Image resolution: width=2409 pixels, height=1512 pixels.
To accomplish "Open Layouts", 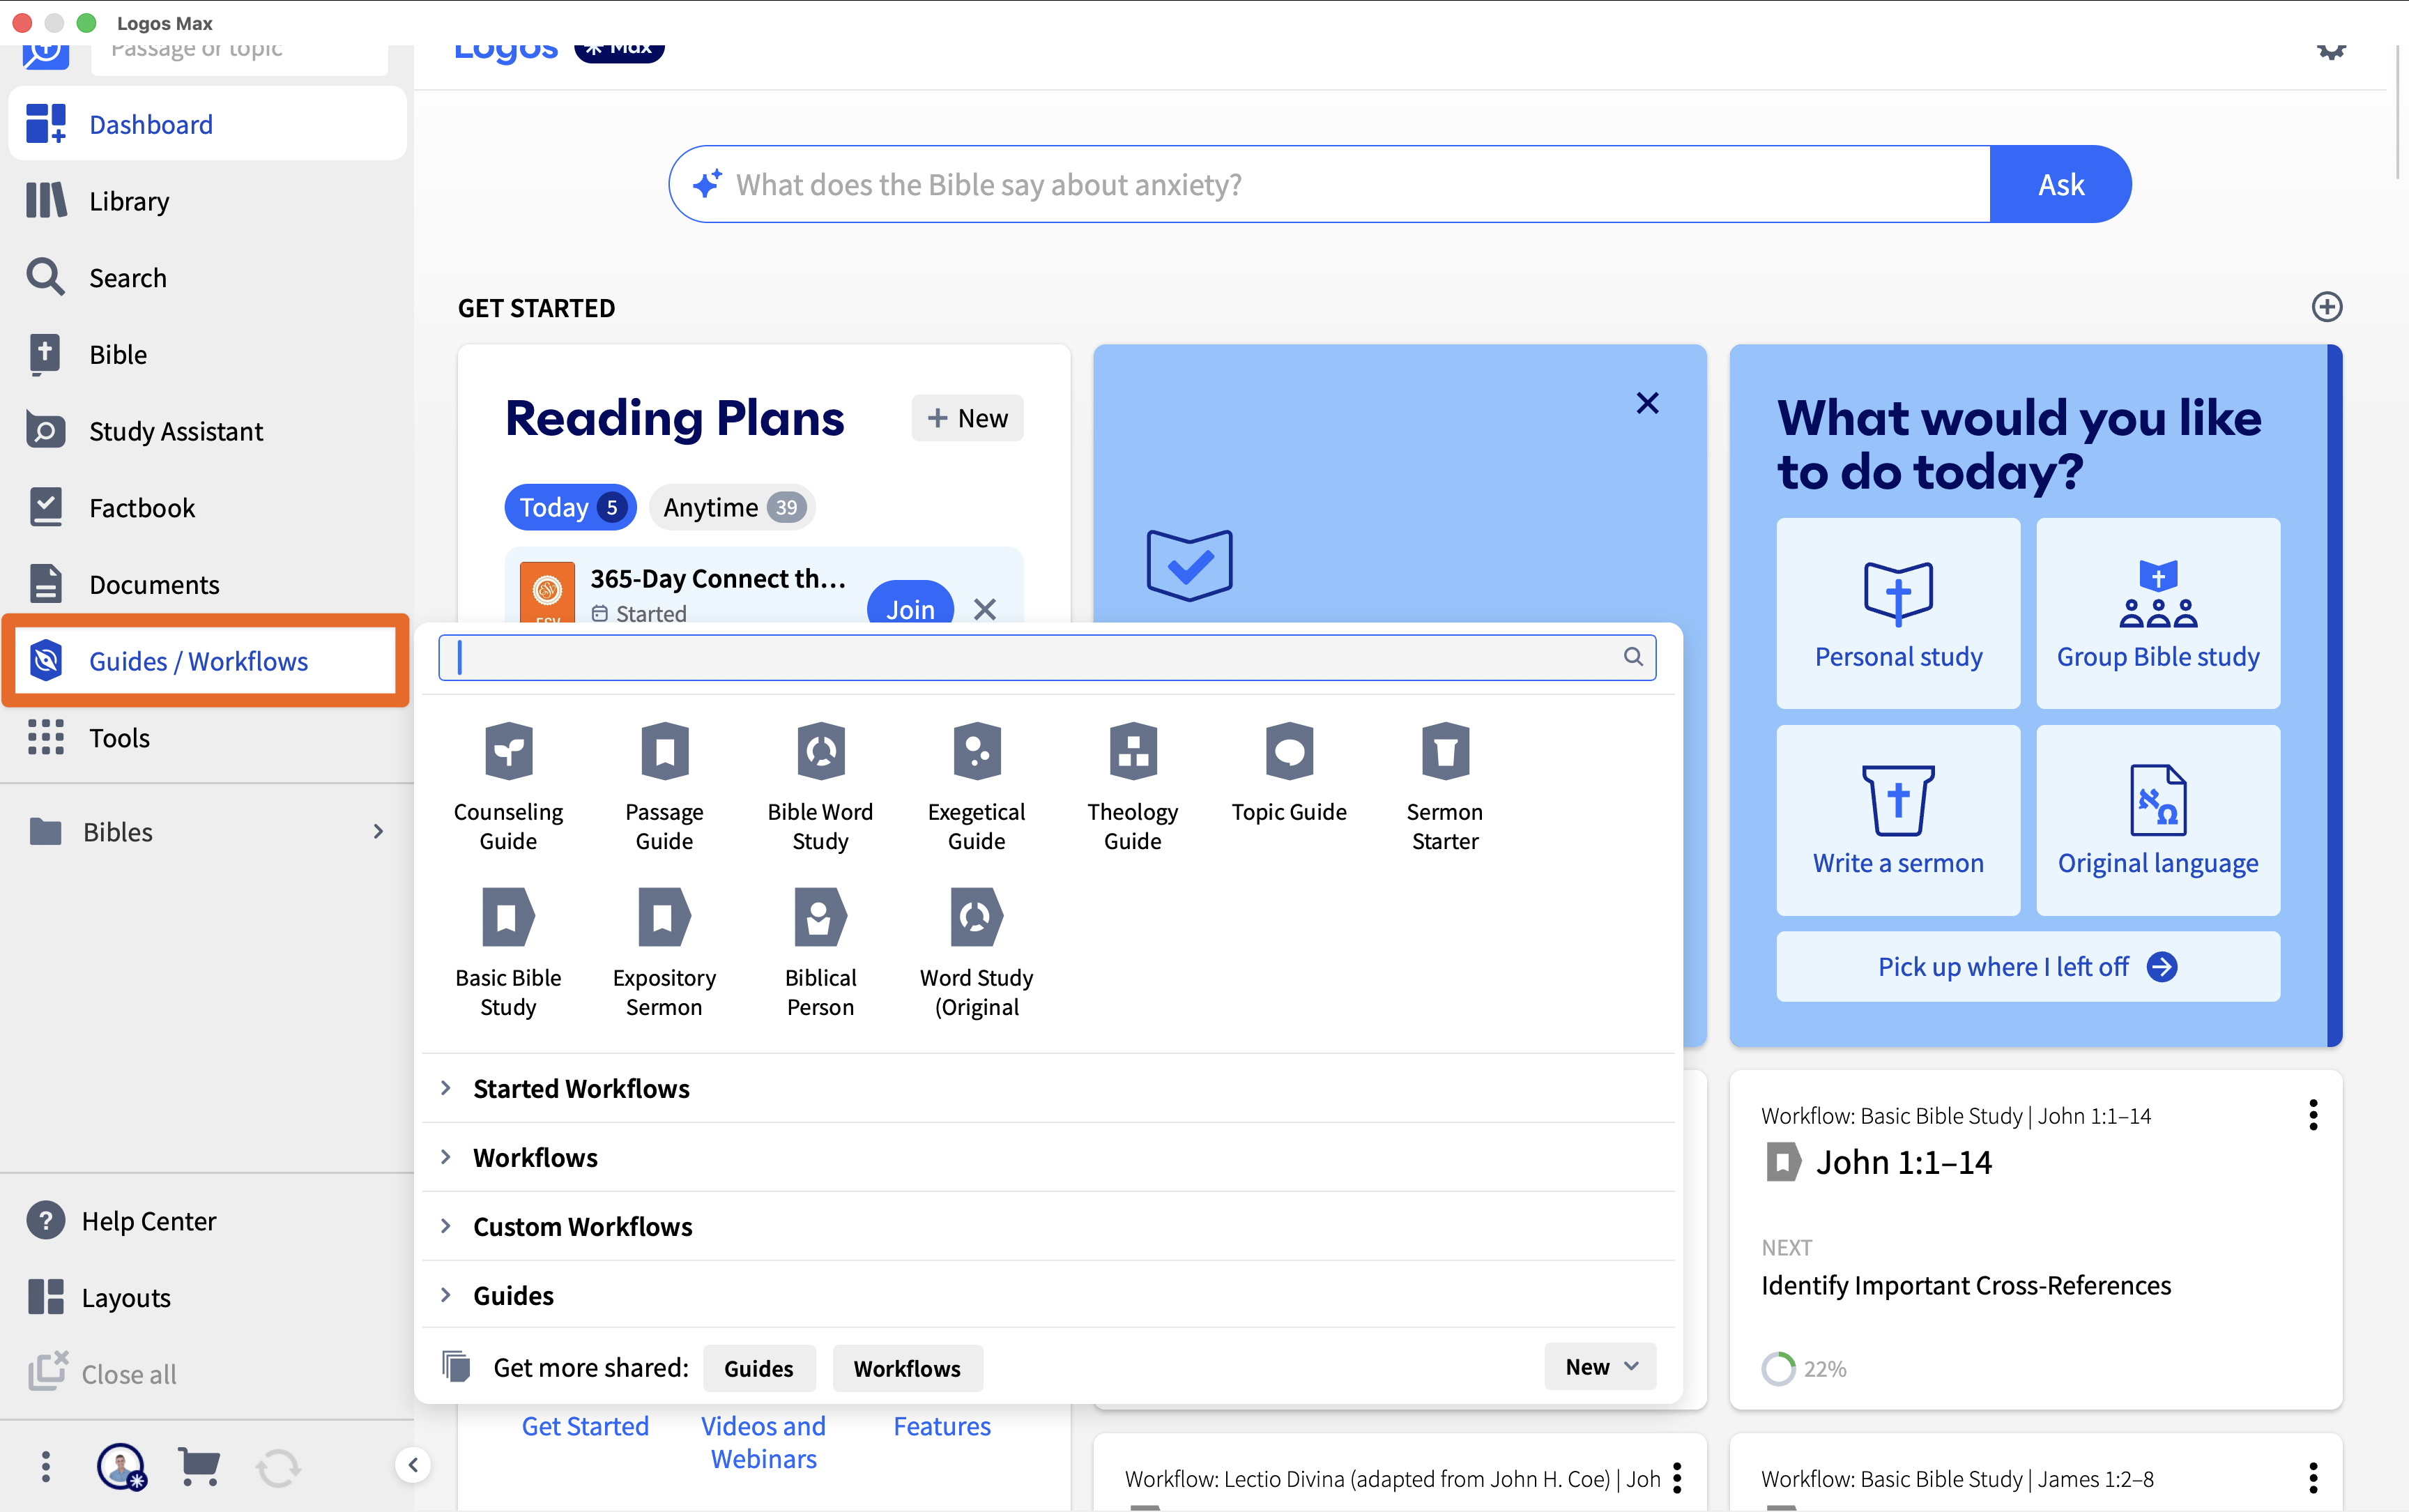I will pyautogui.click(x=100, y=1297).
